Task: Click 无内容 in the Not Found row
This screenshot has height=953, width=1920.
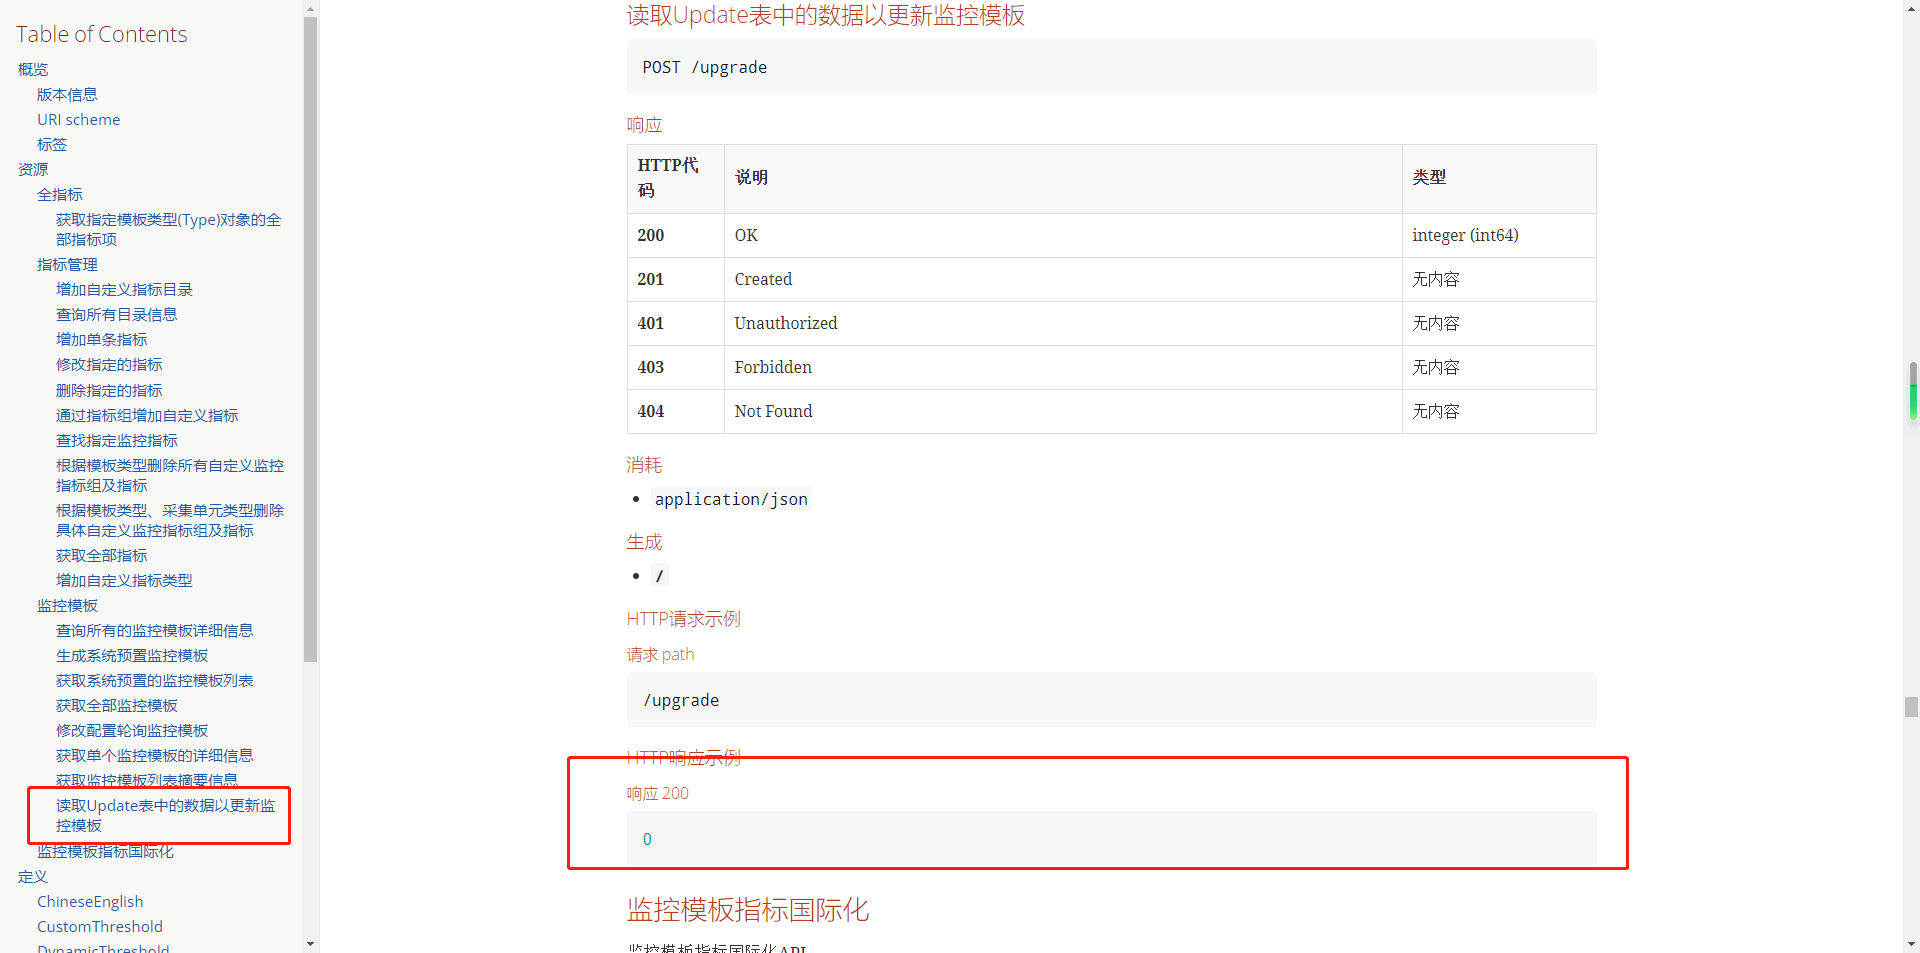Action: pyautogui.click(x=1436, y=411)
